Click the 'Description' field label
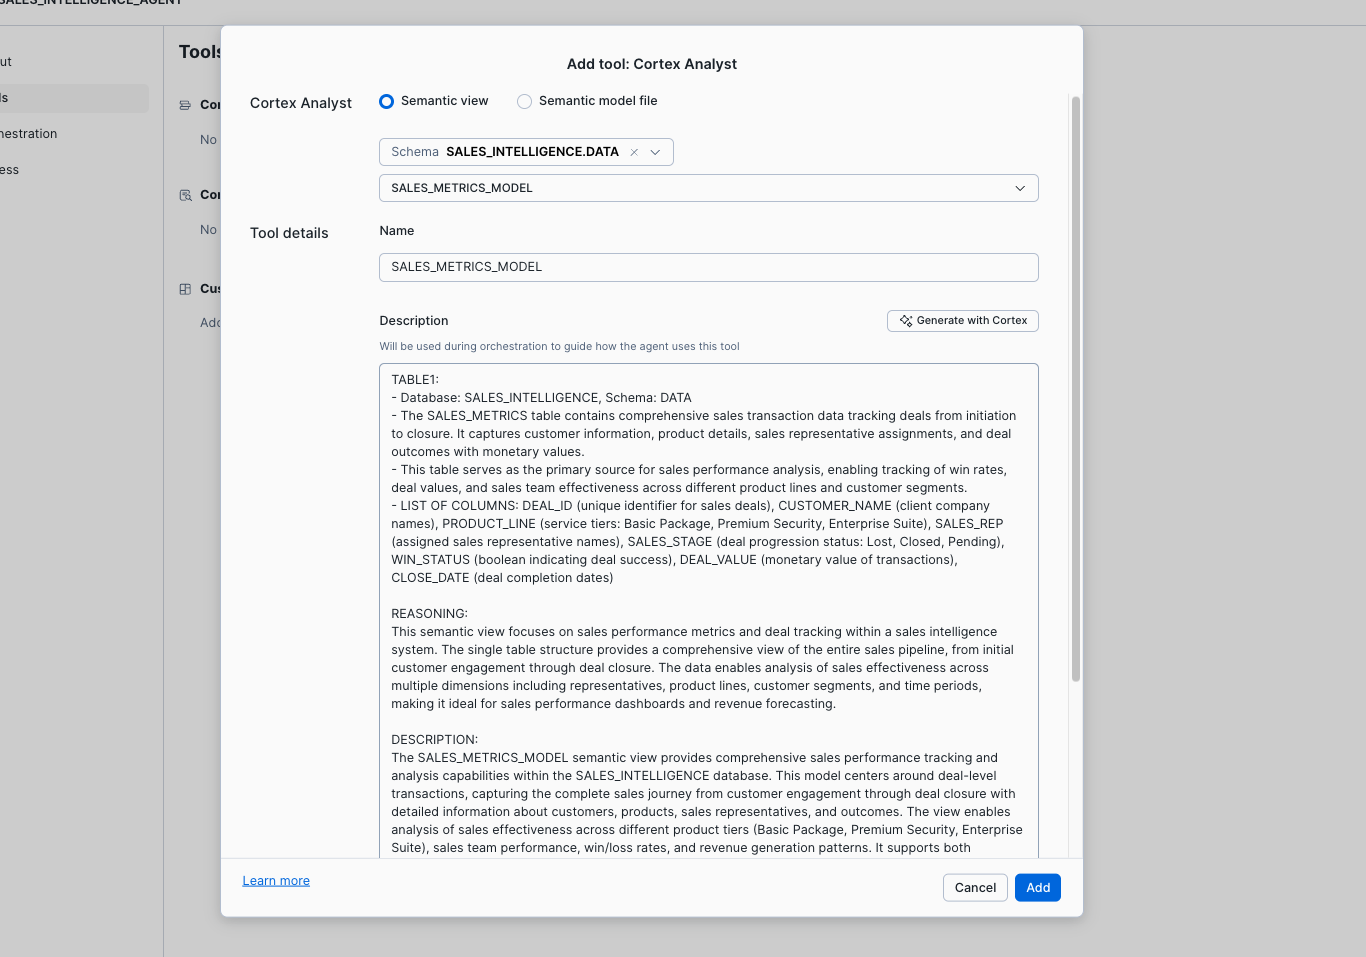The image size is (1366, 957). coord(414,321)
